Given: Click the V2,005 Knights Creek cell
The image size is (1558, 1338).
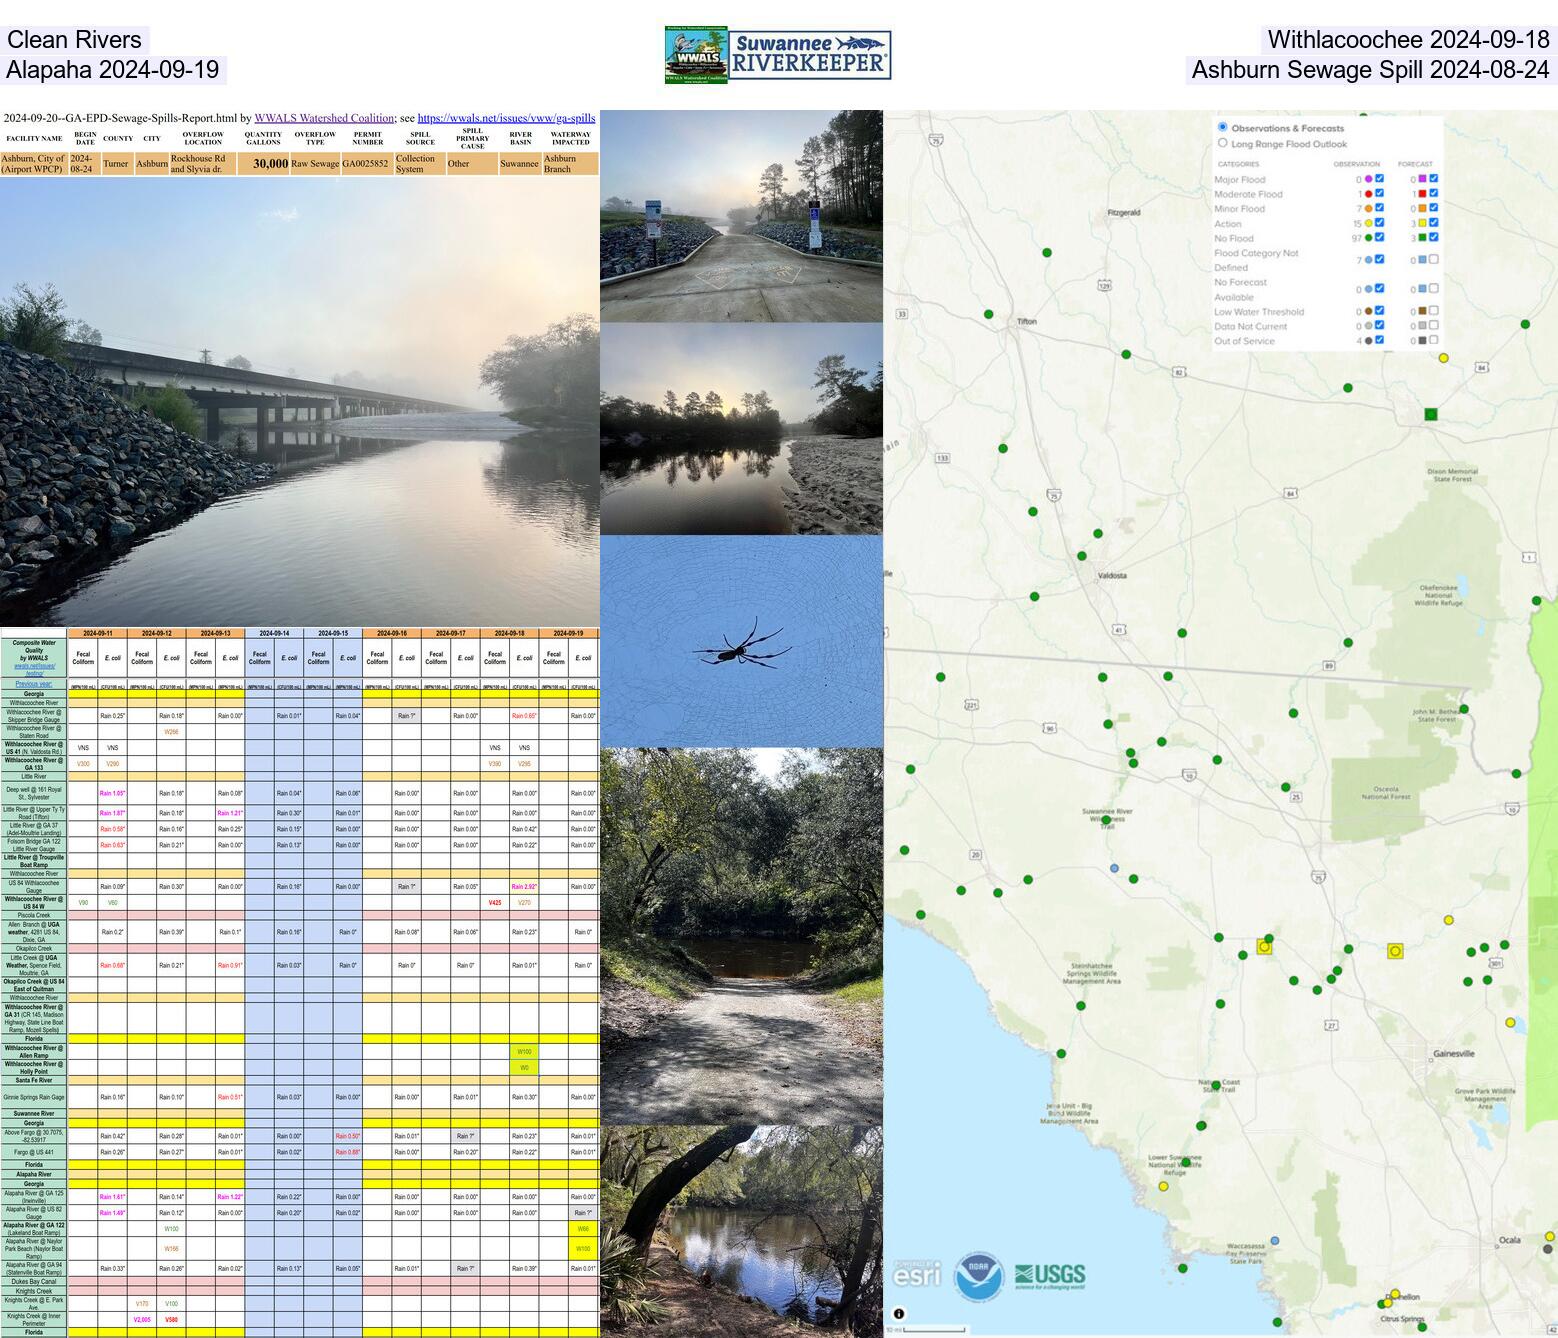Looking at the screenshot, I should 142,1320.
